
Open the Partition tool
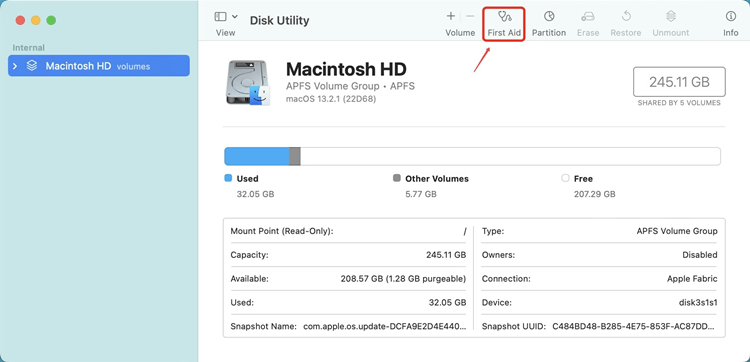pos(549,24)
